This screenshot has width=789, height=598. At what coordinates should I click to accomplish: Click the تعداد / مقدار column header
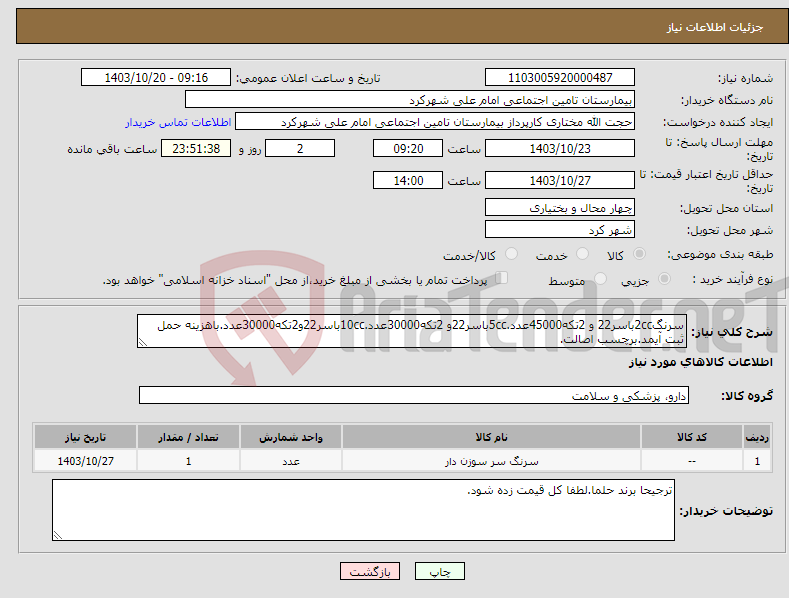click(x=188, y=437)
